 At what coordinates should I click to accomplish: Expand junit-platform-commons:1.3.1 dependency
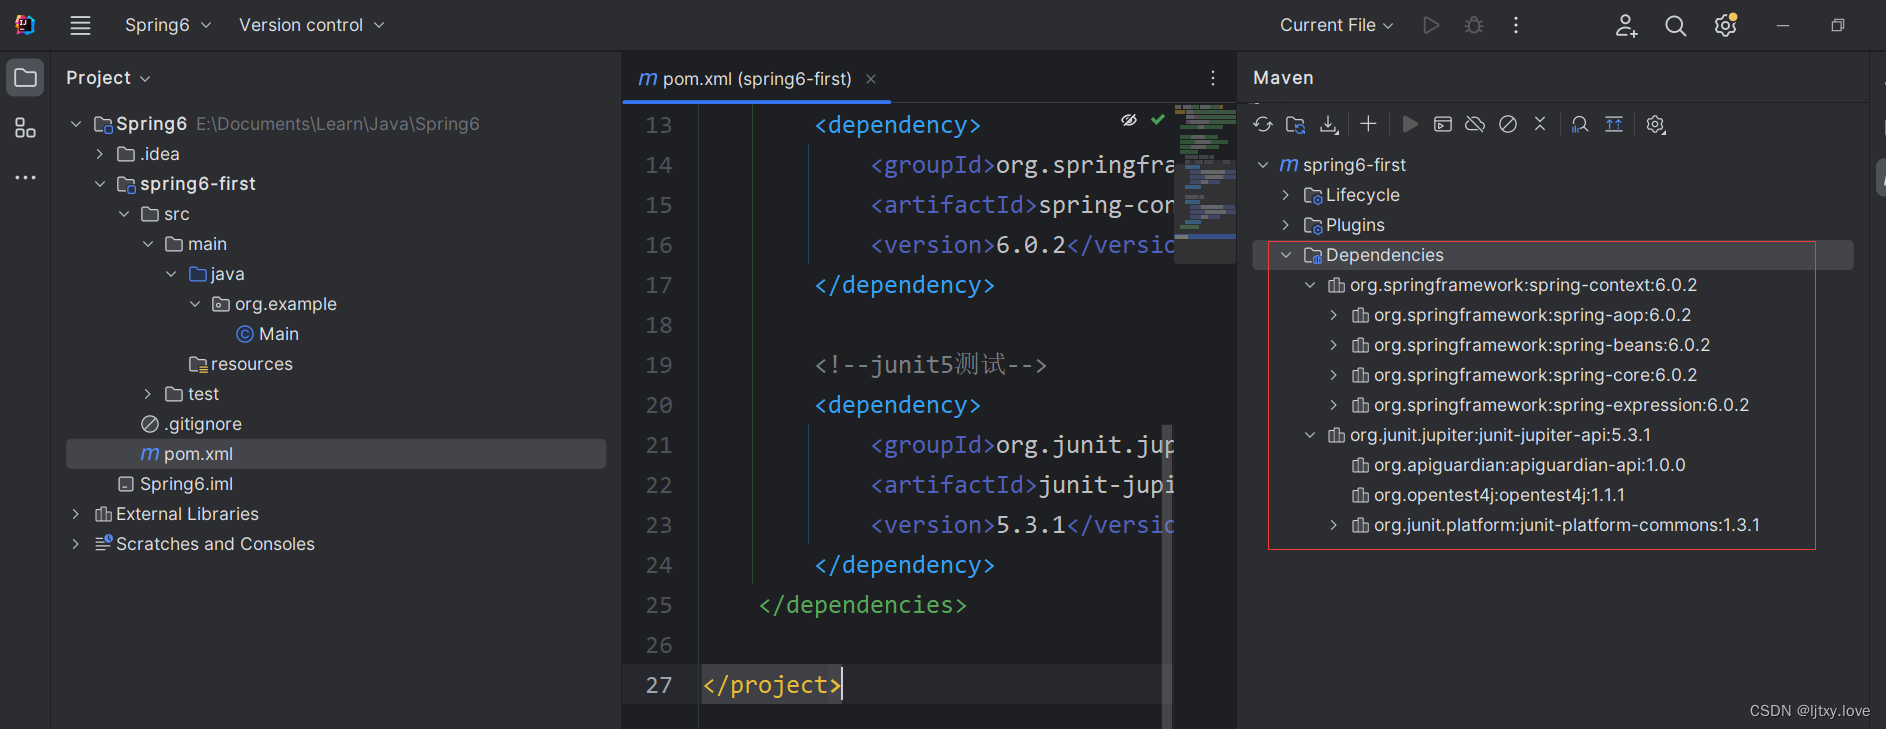click(1334, 525)
